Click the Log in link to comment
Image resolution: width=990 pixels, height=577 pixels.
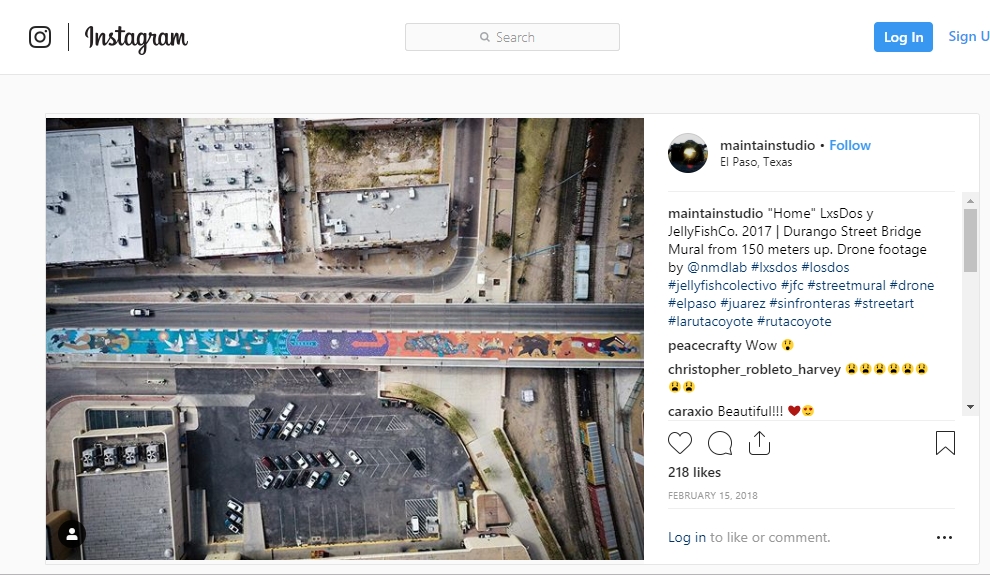[687, 537]
